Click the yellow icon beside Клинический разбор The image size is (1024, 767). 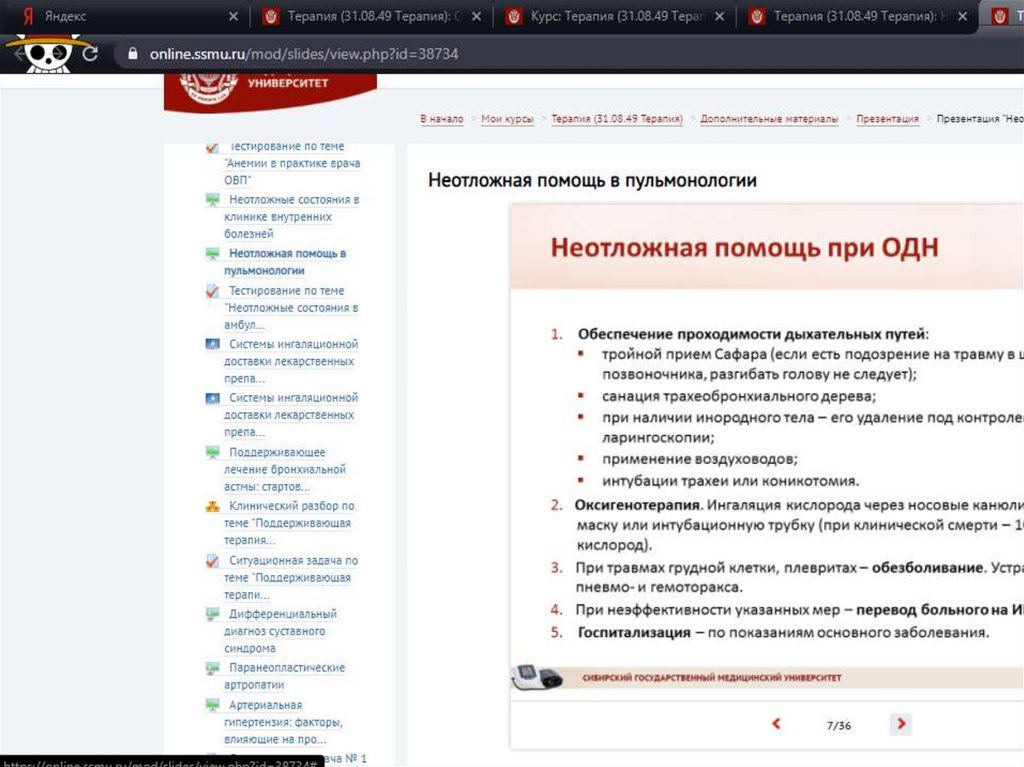click(212, 506)
